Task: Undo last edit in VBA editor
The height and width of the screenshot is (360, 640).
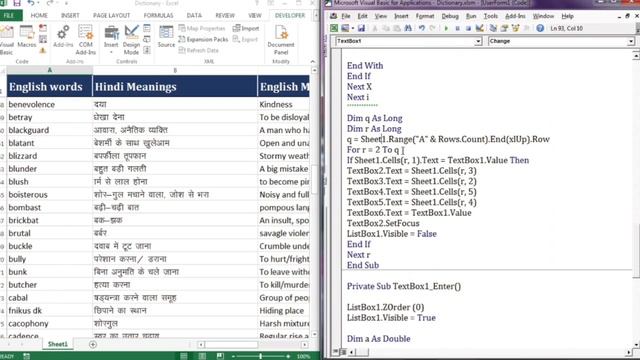Action: pos(422,28)
